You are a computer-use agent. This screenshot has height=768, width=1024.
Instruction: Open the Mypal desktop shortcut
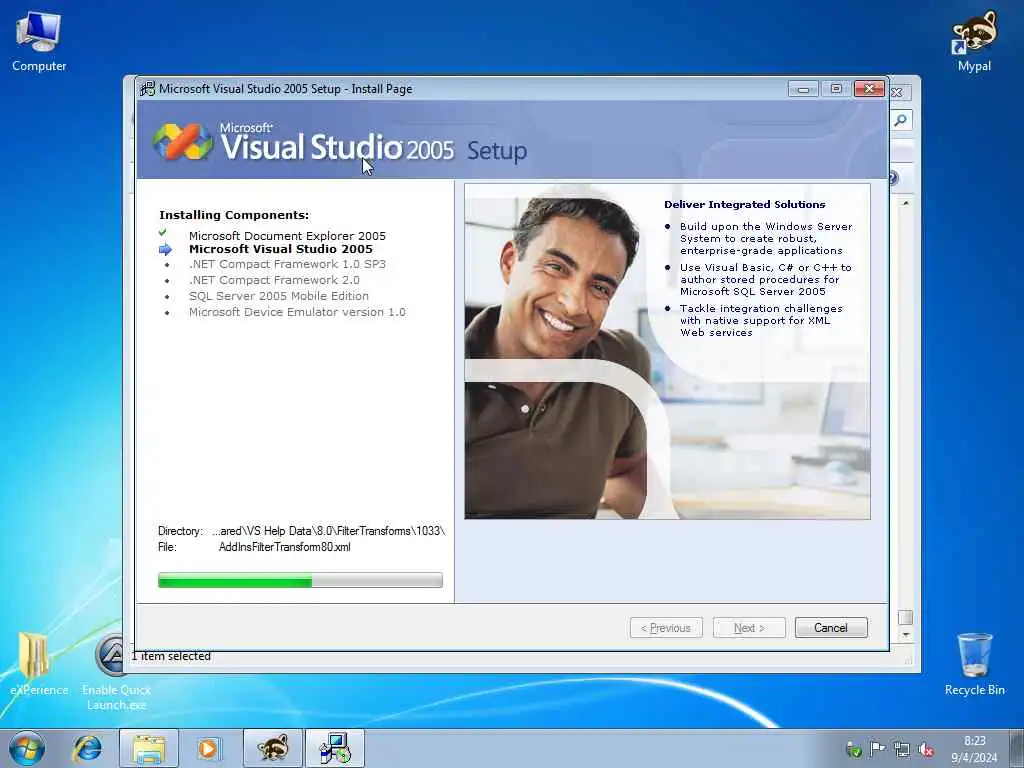click(x=974, y=40)
